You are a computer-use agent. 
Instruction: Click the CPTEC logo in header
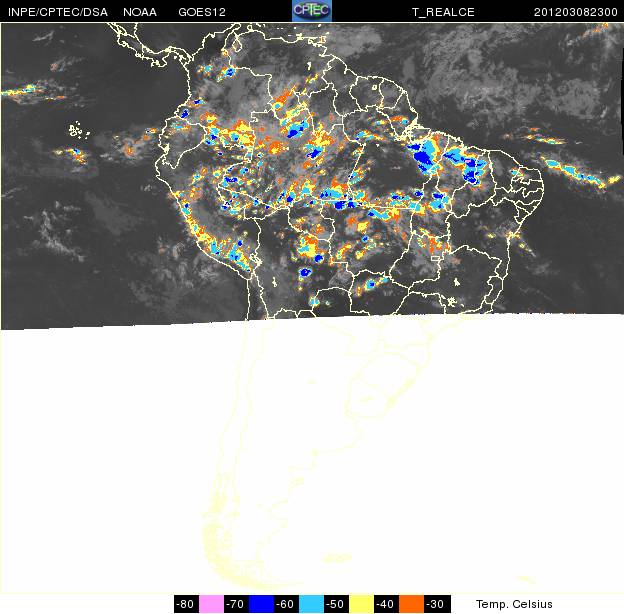click(312, 10)
